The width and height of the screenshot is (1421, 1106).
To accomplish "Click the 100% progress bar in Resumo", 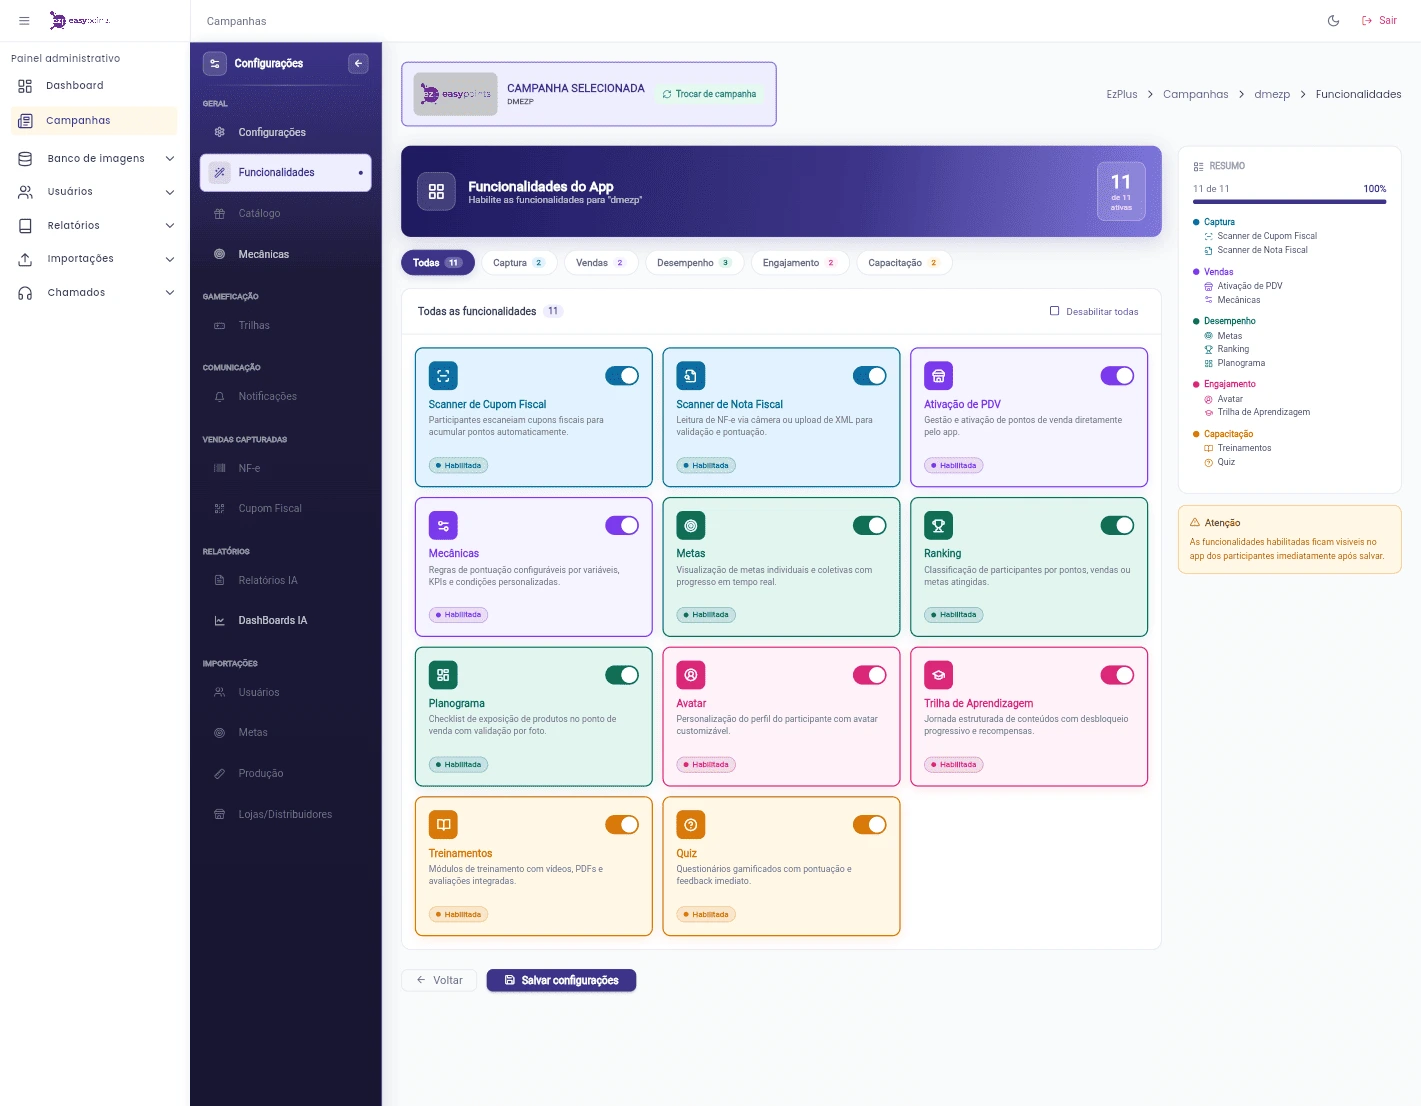I will tap(1289, 201).
